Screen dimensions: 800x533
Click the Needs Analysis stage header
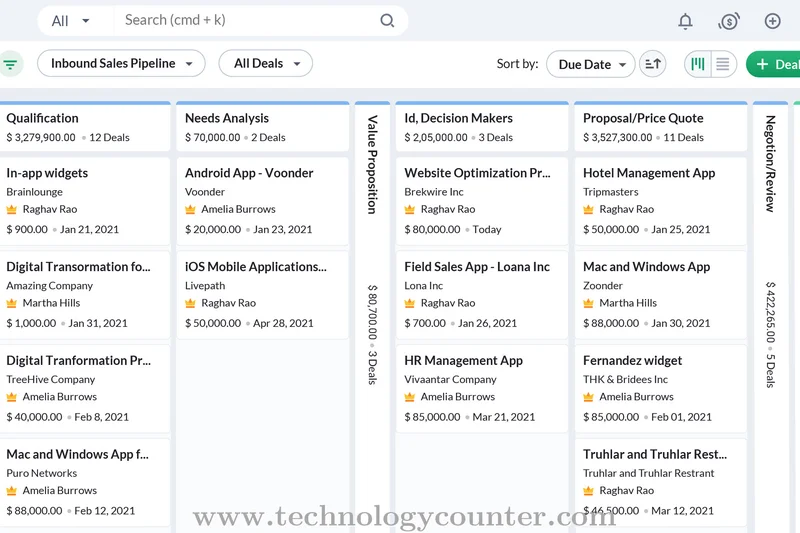pos(263,127)
